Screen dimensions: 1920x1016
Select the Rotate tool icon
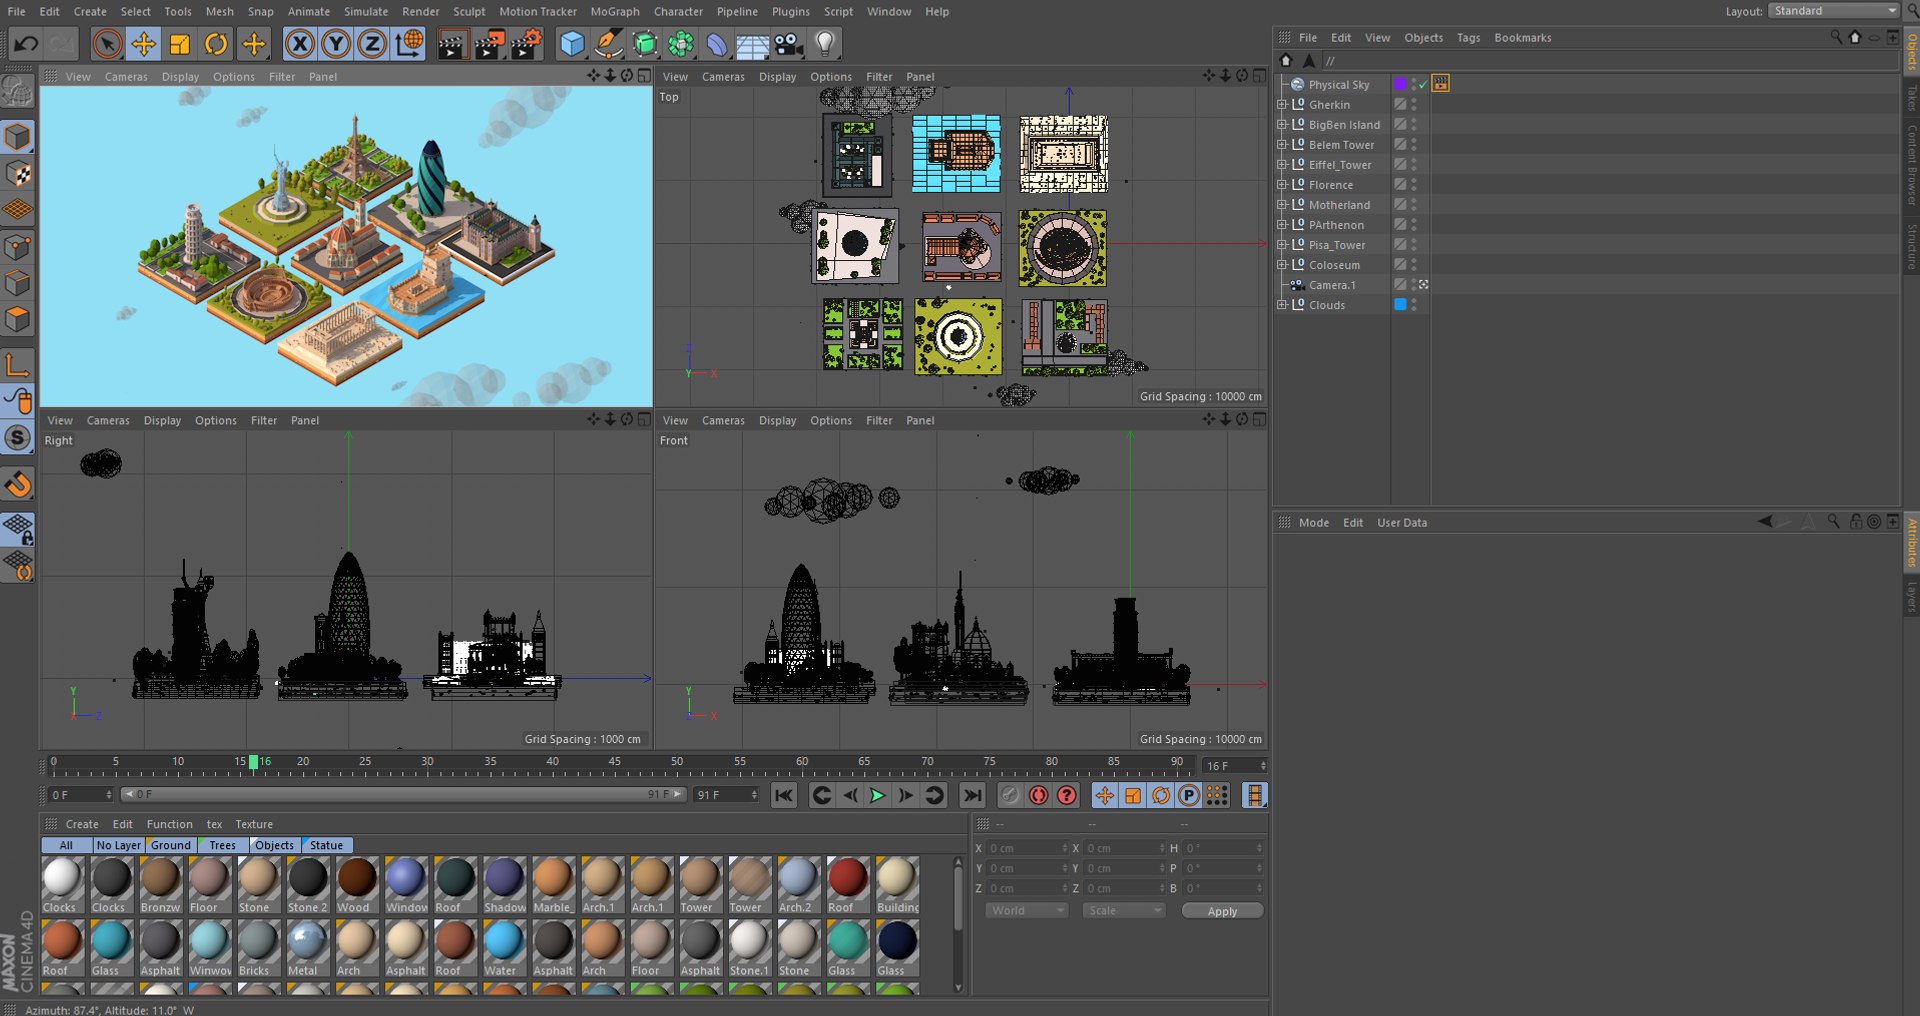click(x=216, y=44)
